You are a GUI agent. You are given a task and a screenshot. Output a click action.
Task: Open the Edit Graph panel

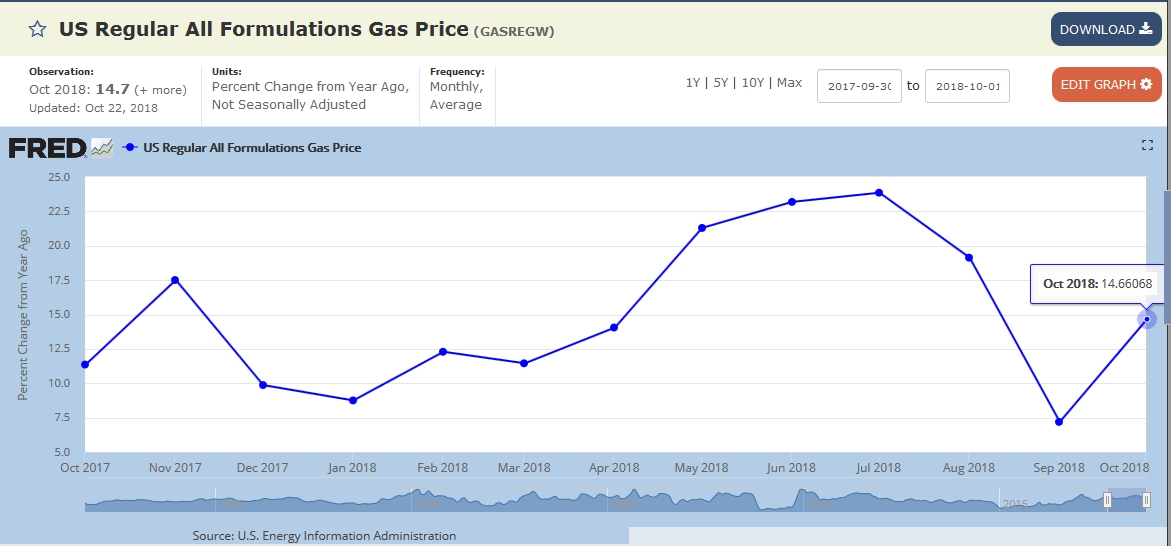pos(1106,84)
